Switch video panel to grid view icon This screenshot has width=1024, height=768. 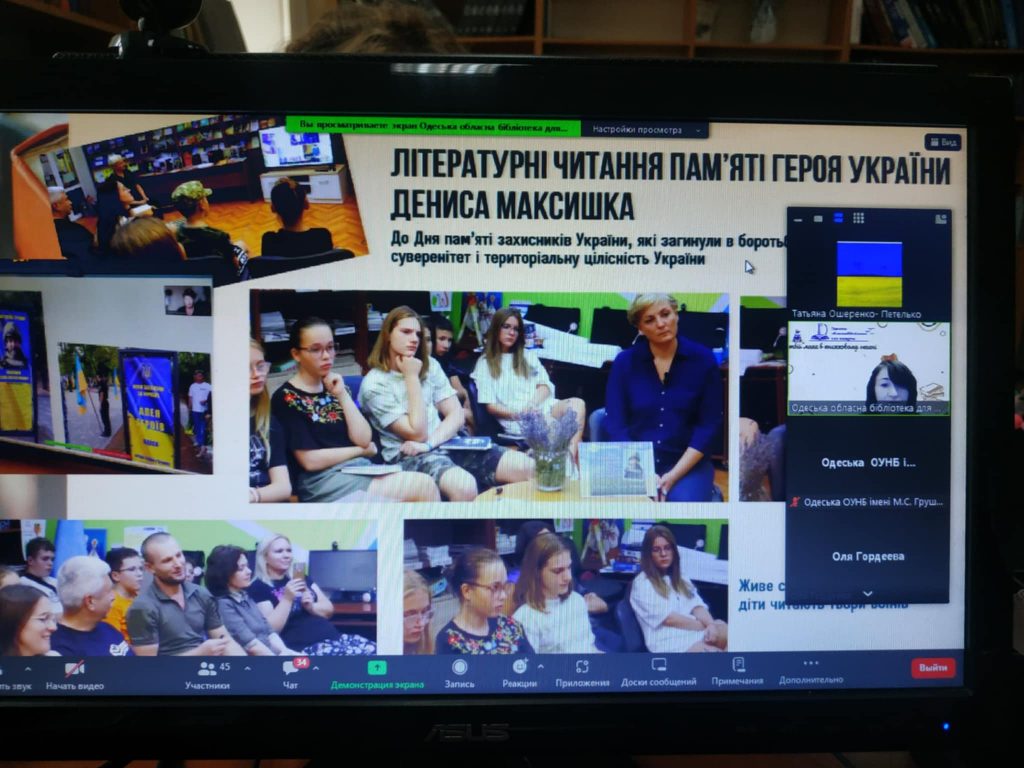coord(858,218)
